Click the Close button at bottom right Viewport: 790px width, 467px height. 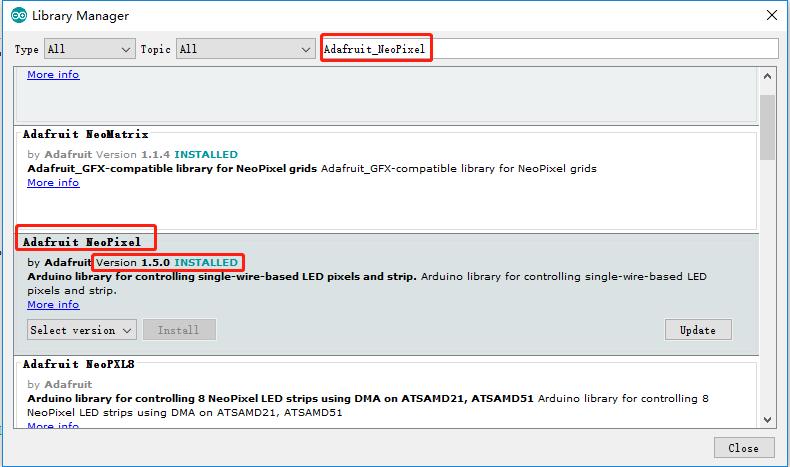point(743,447)
